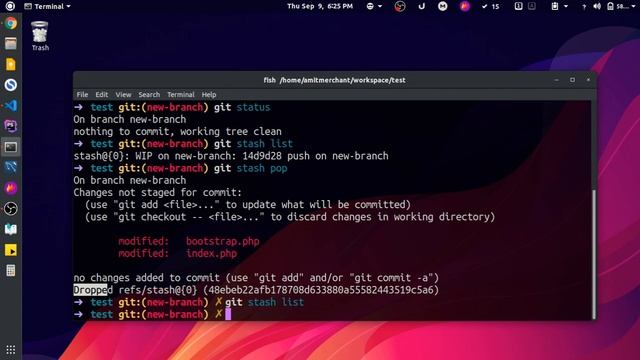Click 'bootstrap.php' modified file text

click(x=222, y=241)
